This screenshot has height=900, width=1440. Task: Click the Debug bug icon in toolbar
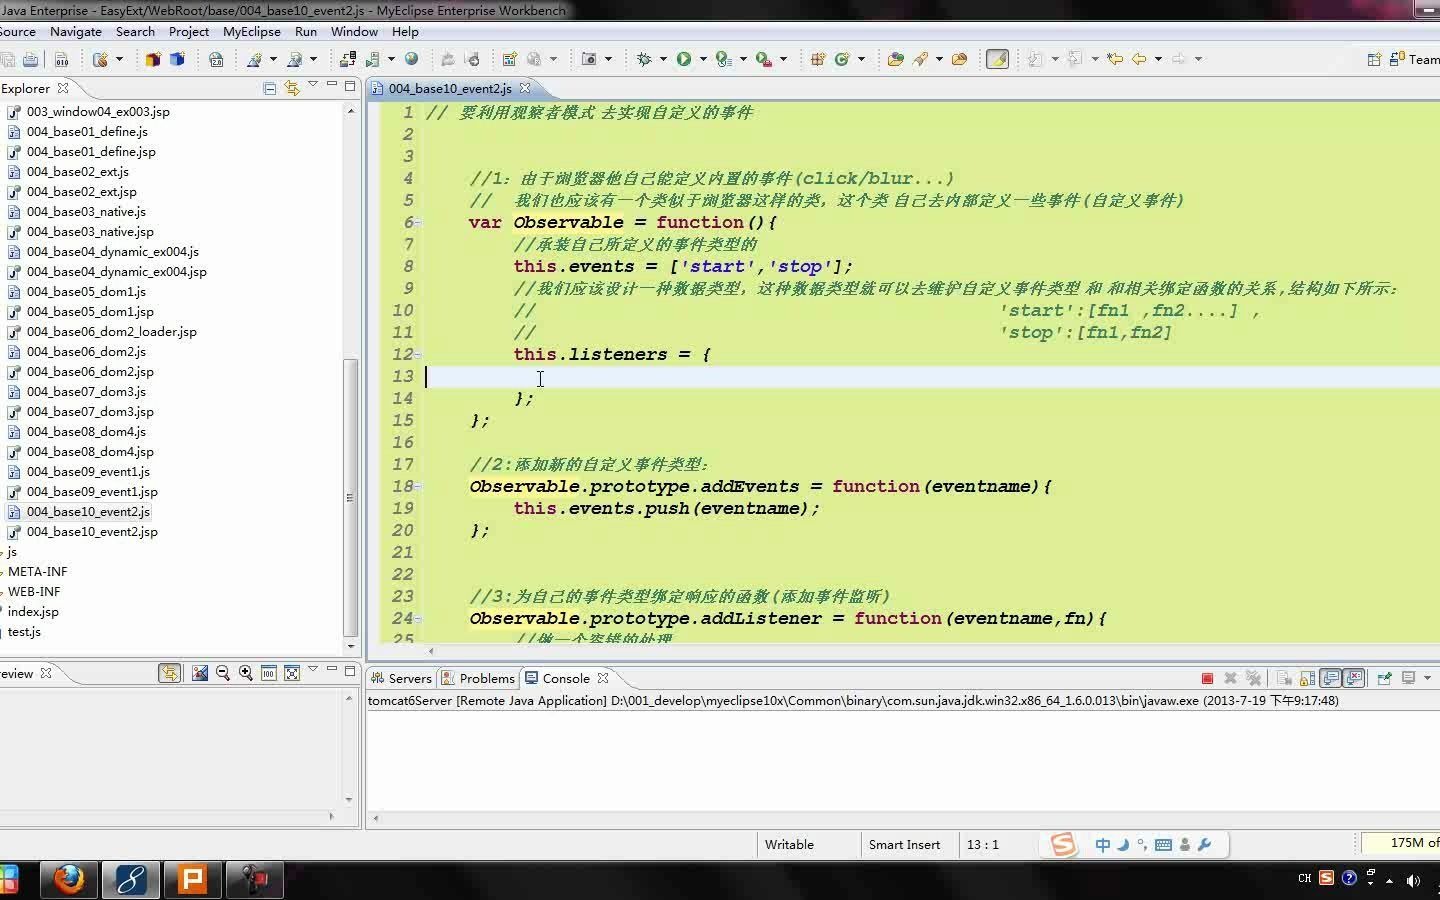tap(644, 59)
